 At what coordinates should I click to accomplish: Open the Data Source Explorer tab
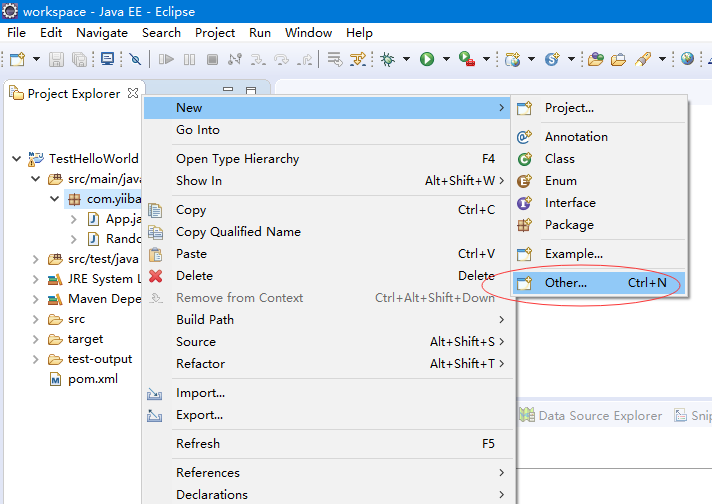[x=590, y=415]
